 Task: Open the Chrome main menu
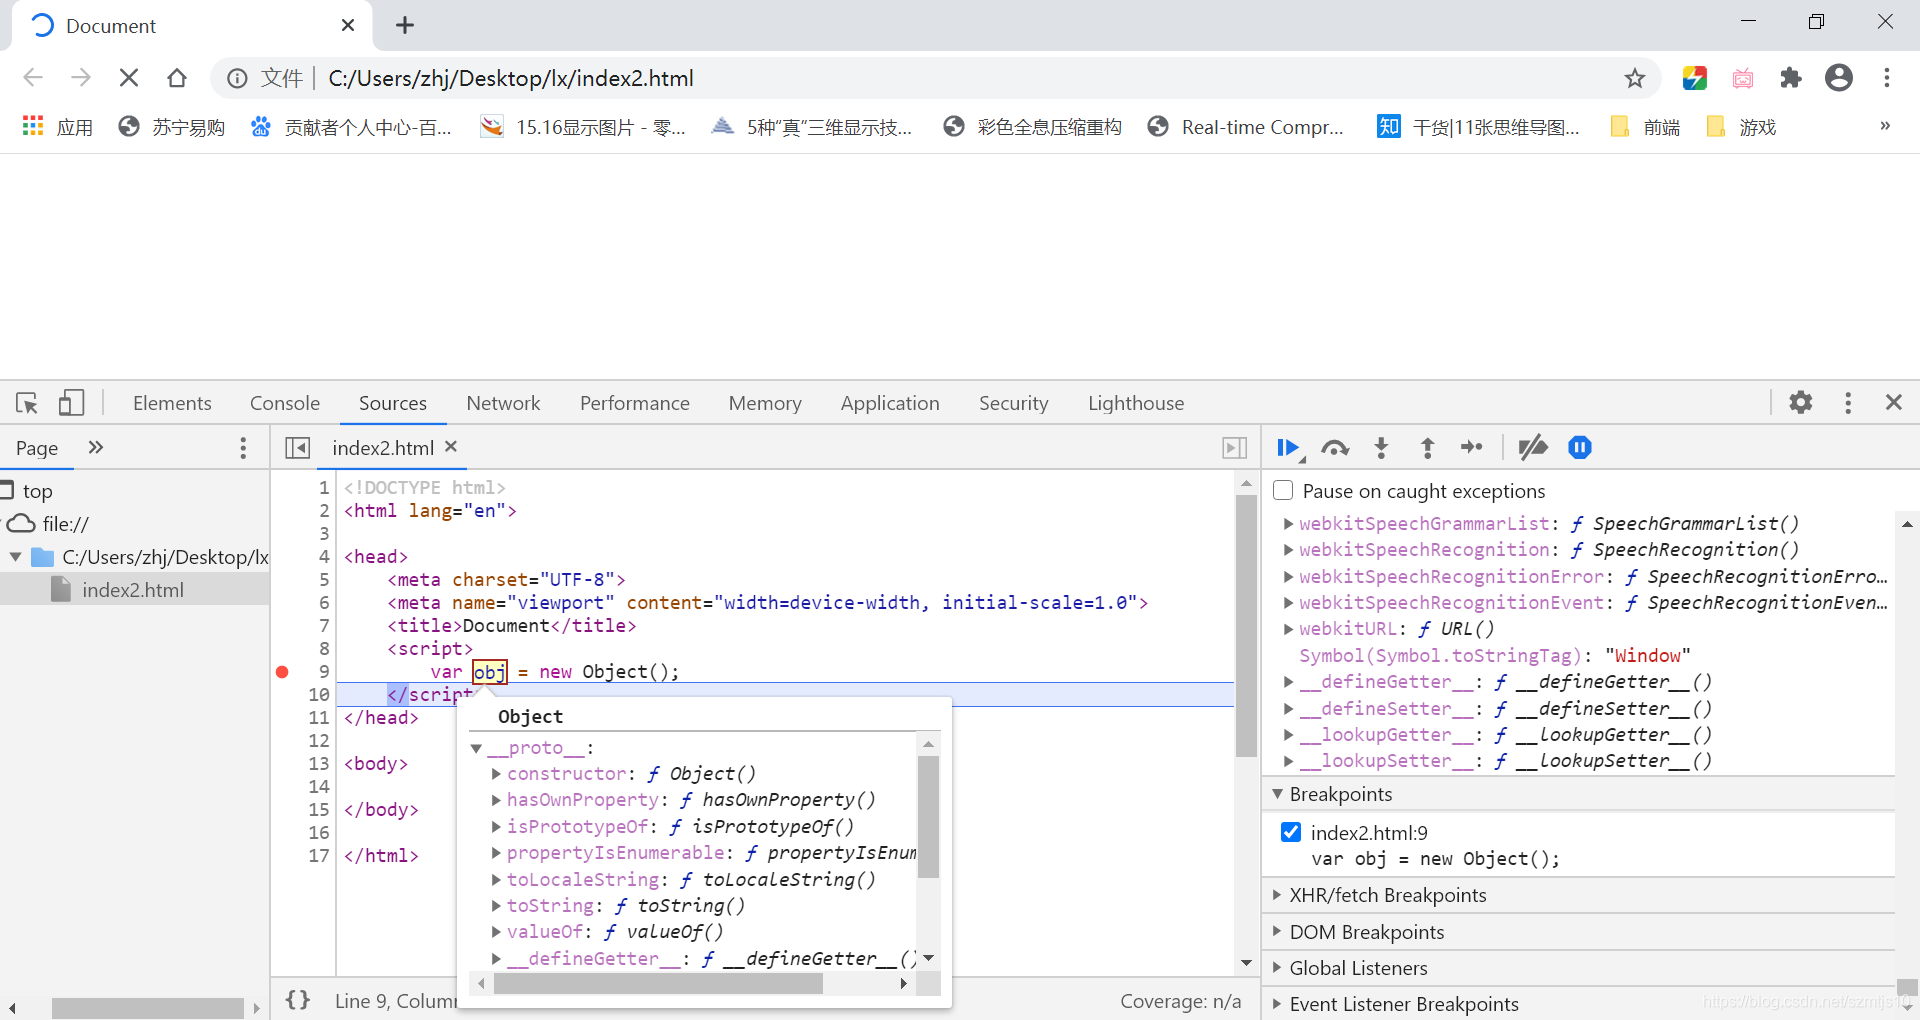coord(1887,78)
